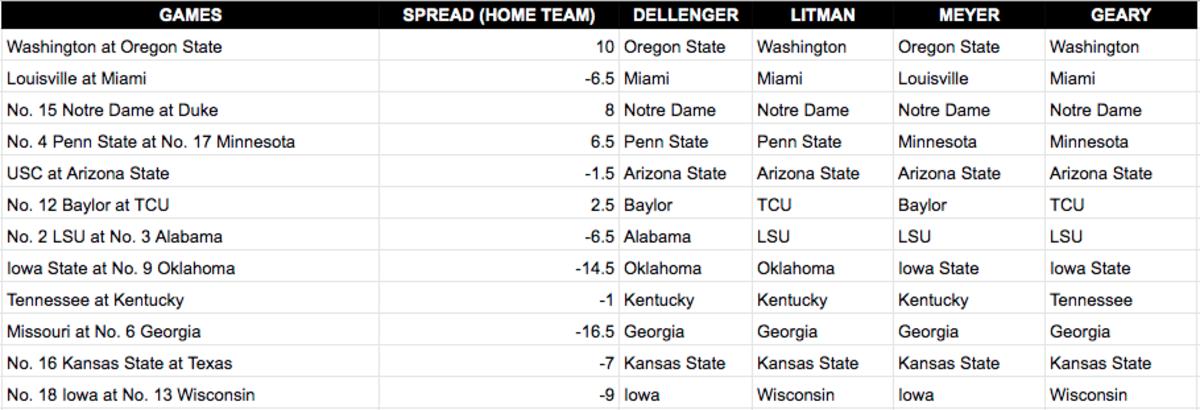Click the SPREAD (HOME TEAM) header cell
1200x410 pixels.
pyautogui.click(x=499, y=15)
